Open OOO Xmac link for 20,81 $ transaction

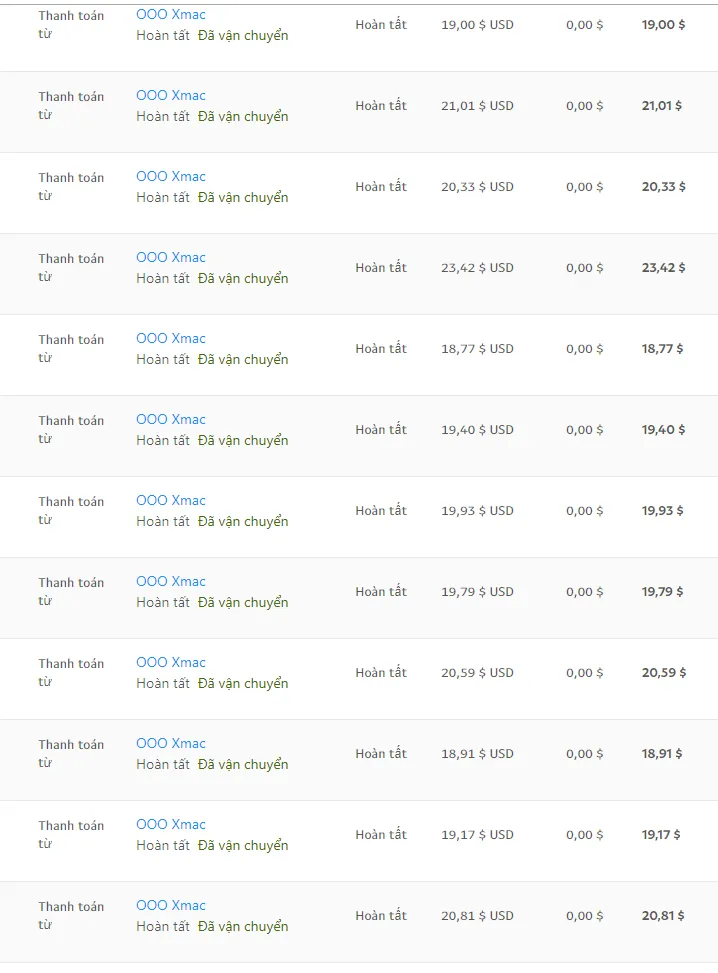point(171,906)
